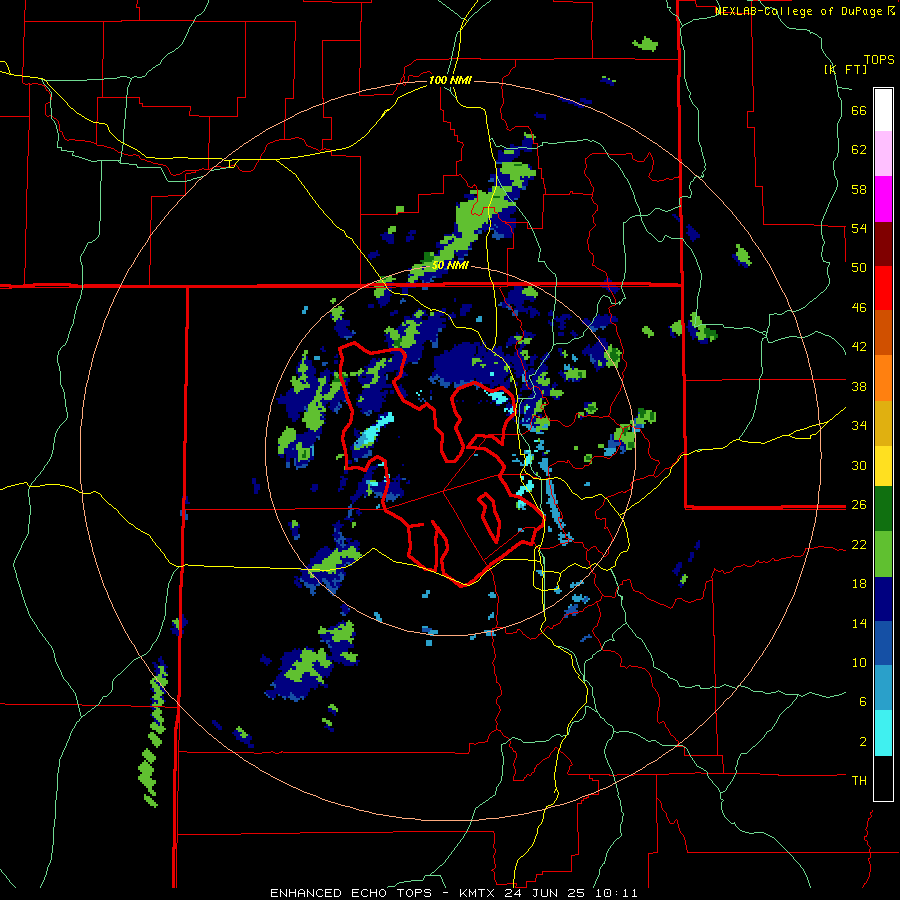The image size is (900, 900).
Task: Click the medium blue swatch between 14 and 10
Action: tap(883, 643)
